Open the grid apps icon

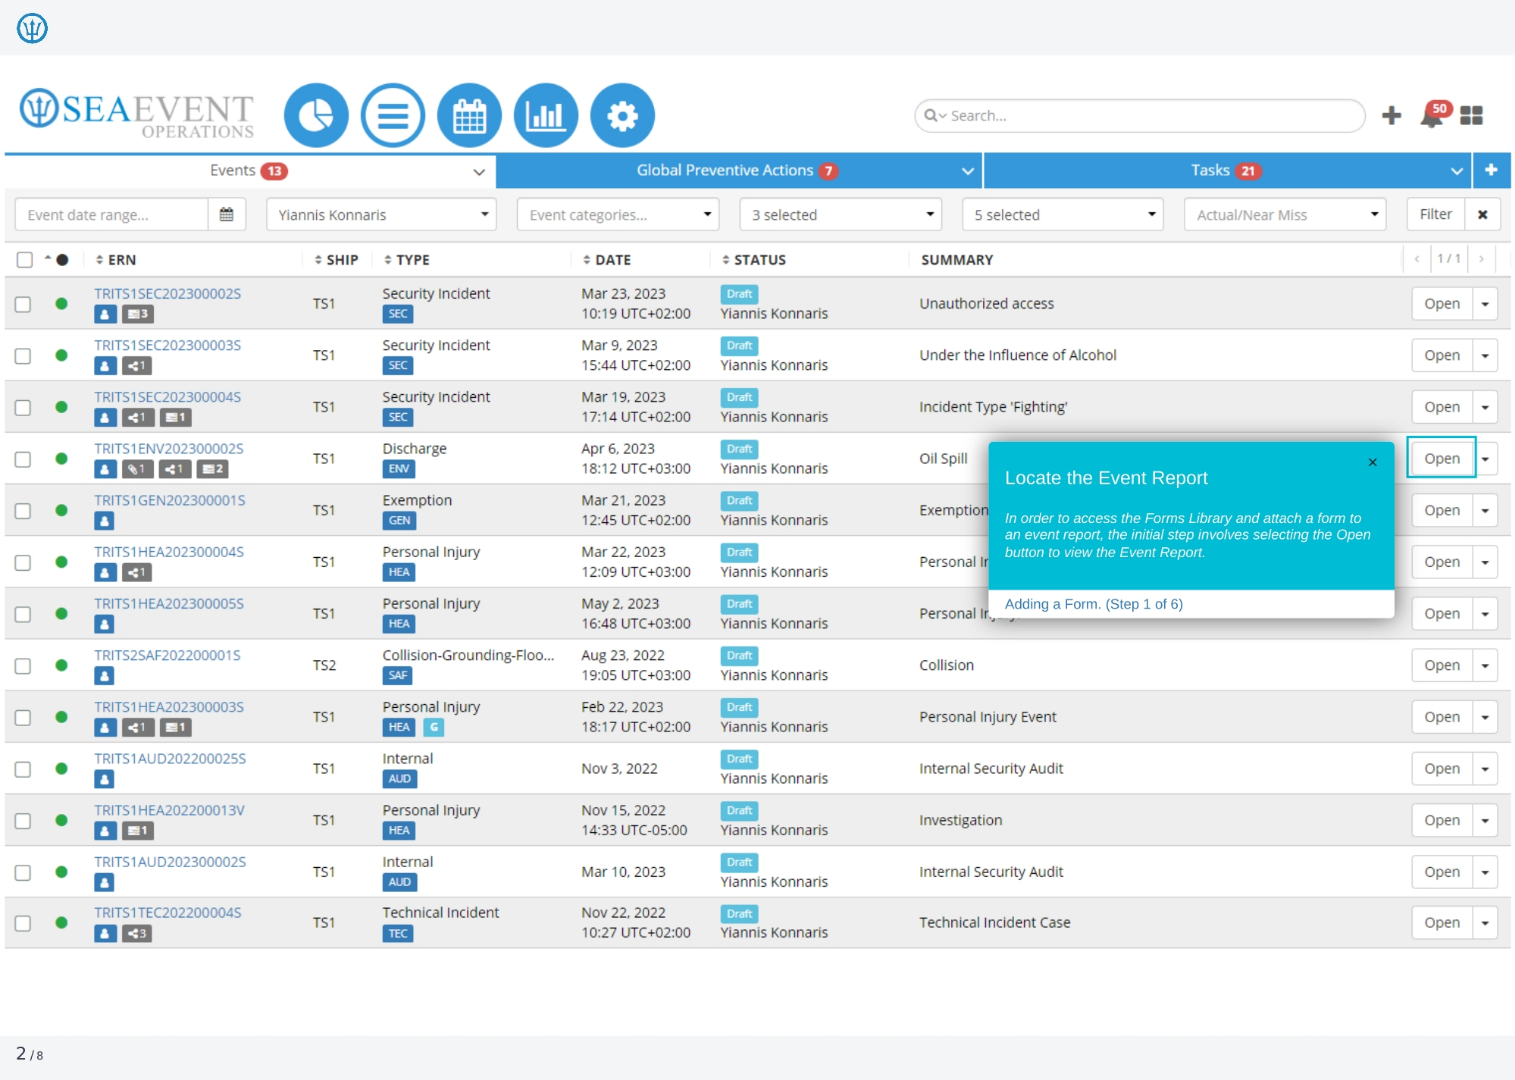point(1471,116)
